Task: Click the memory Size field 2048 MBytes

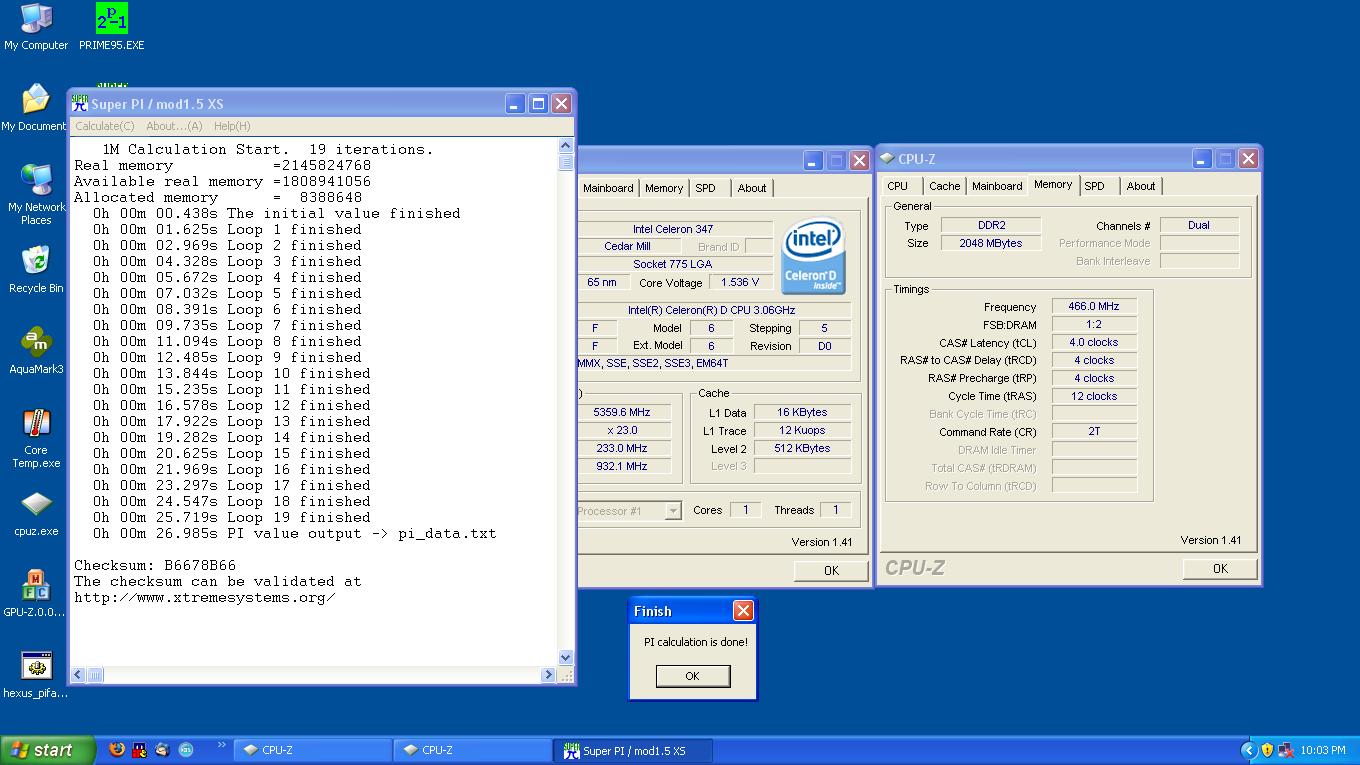Action: (991, 243)
